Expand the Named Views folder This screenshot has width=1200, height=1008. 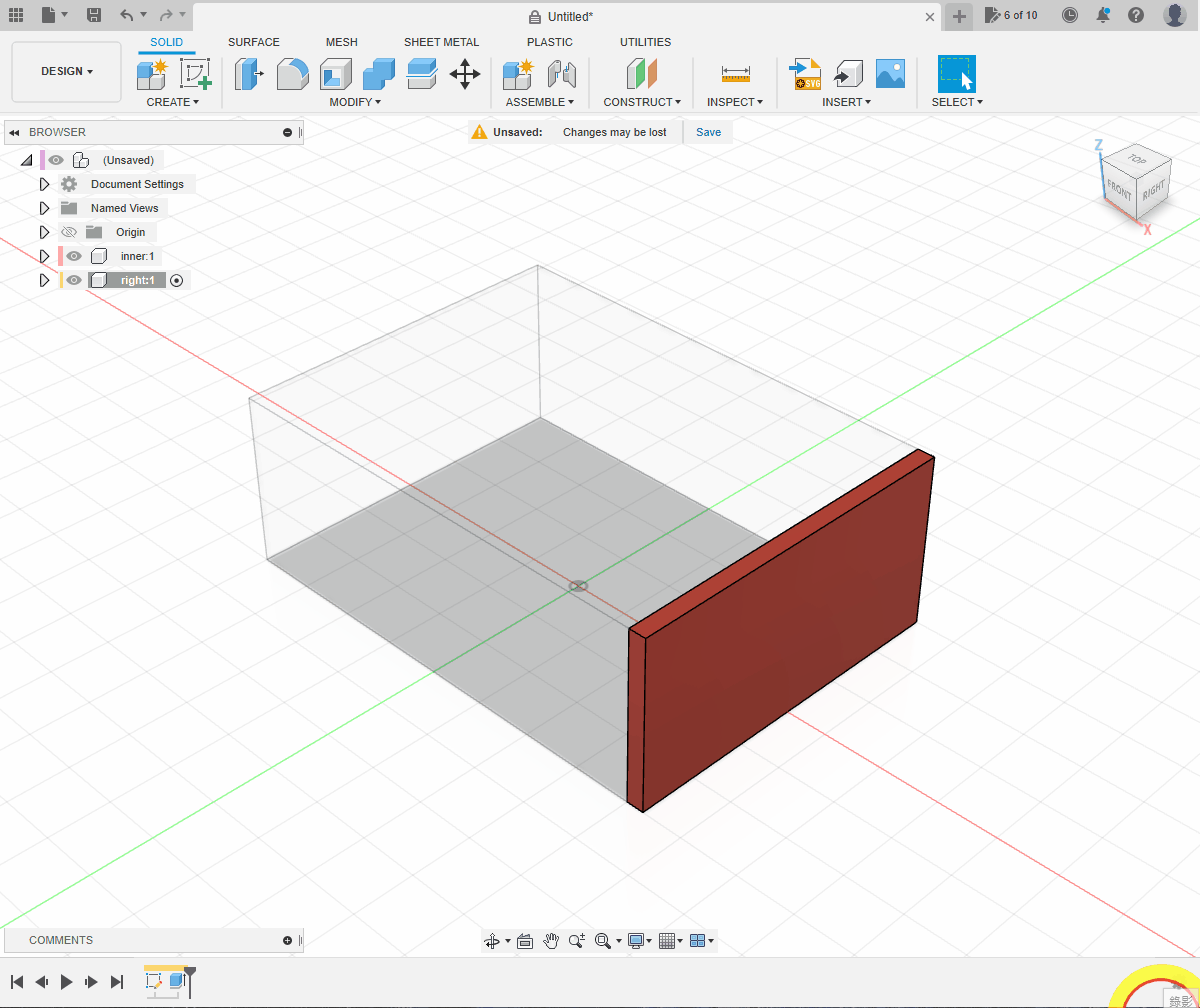point(44,208)
